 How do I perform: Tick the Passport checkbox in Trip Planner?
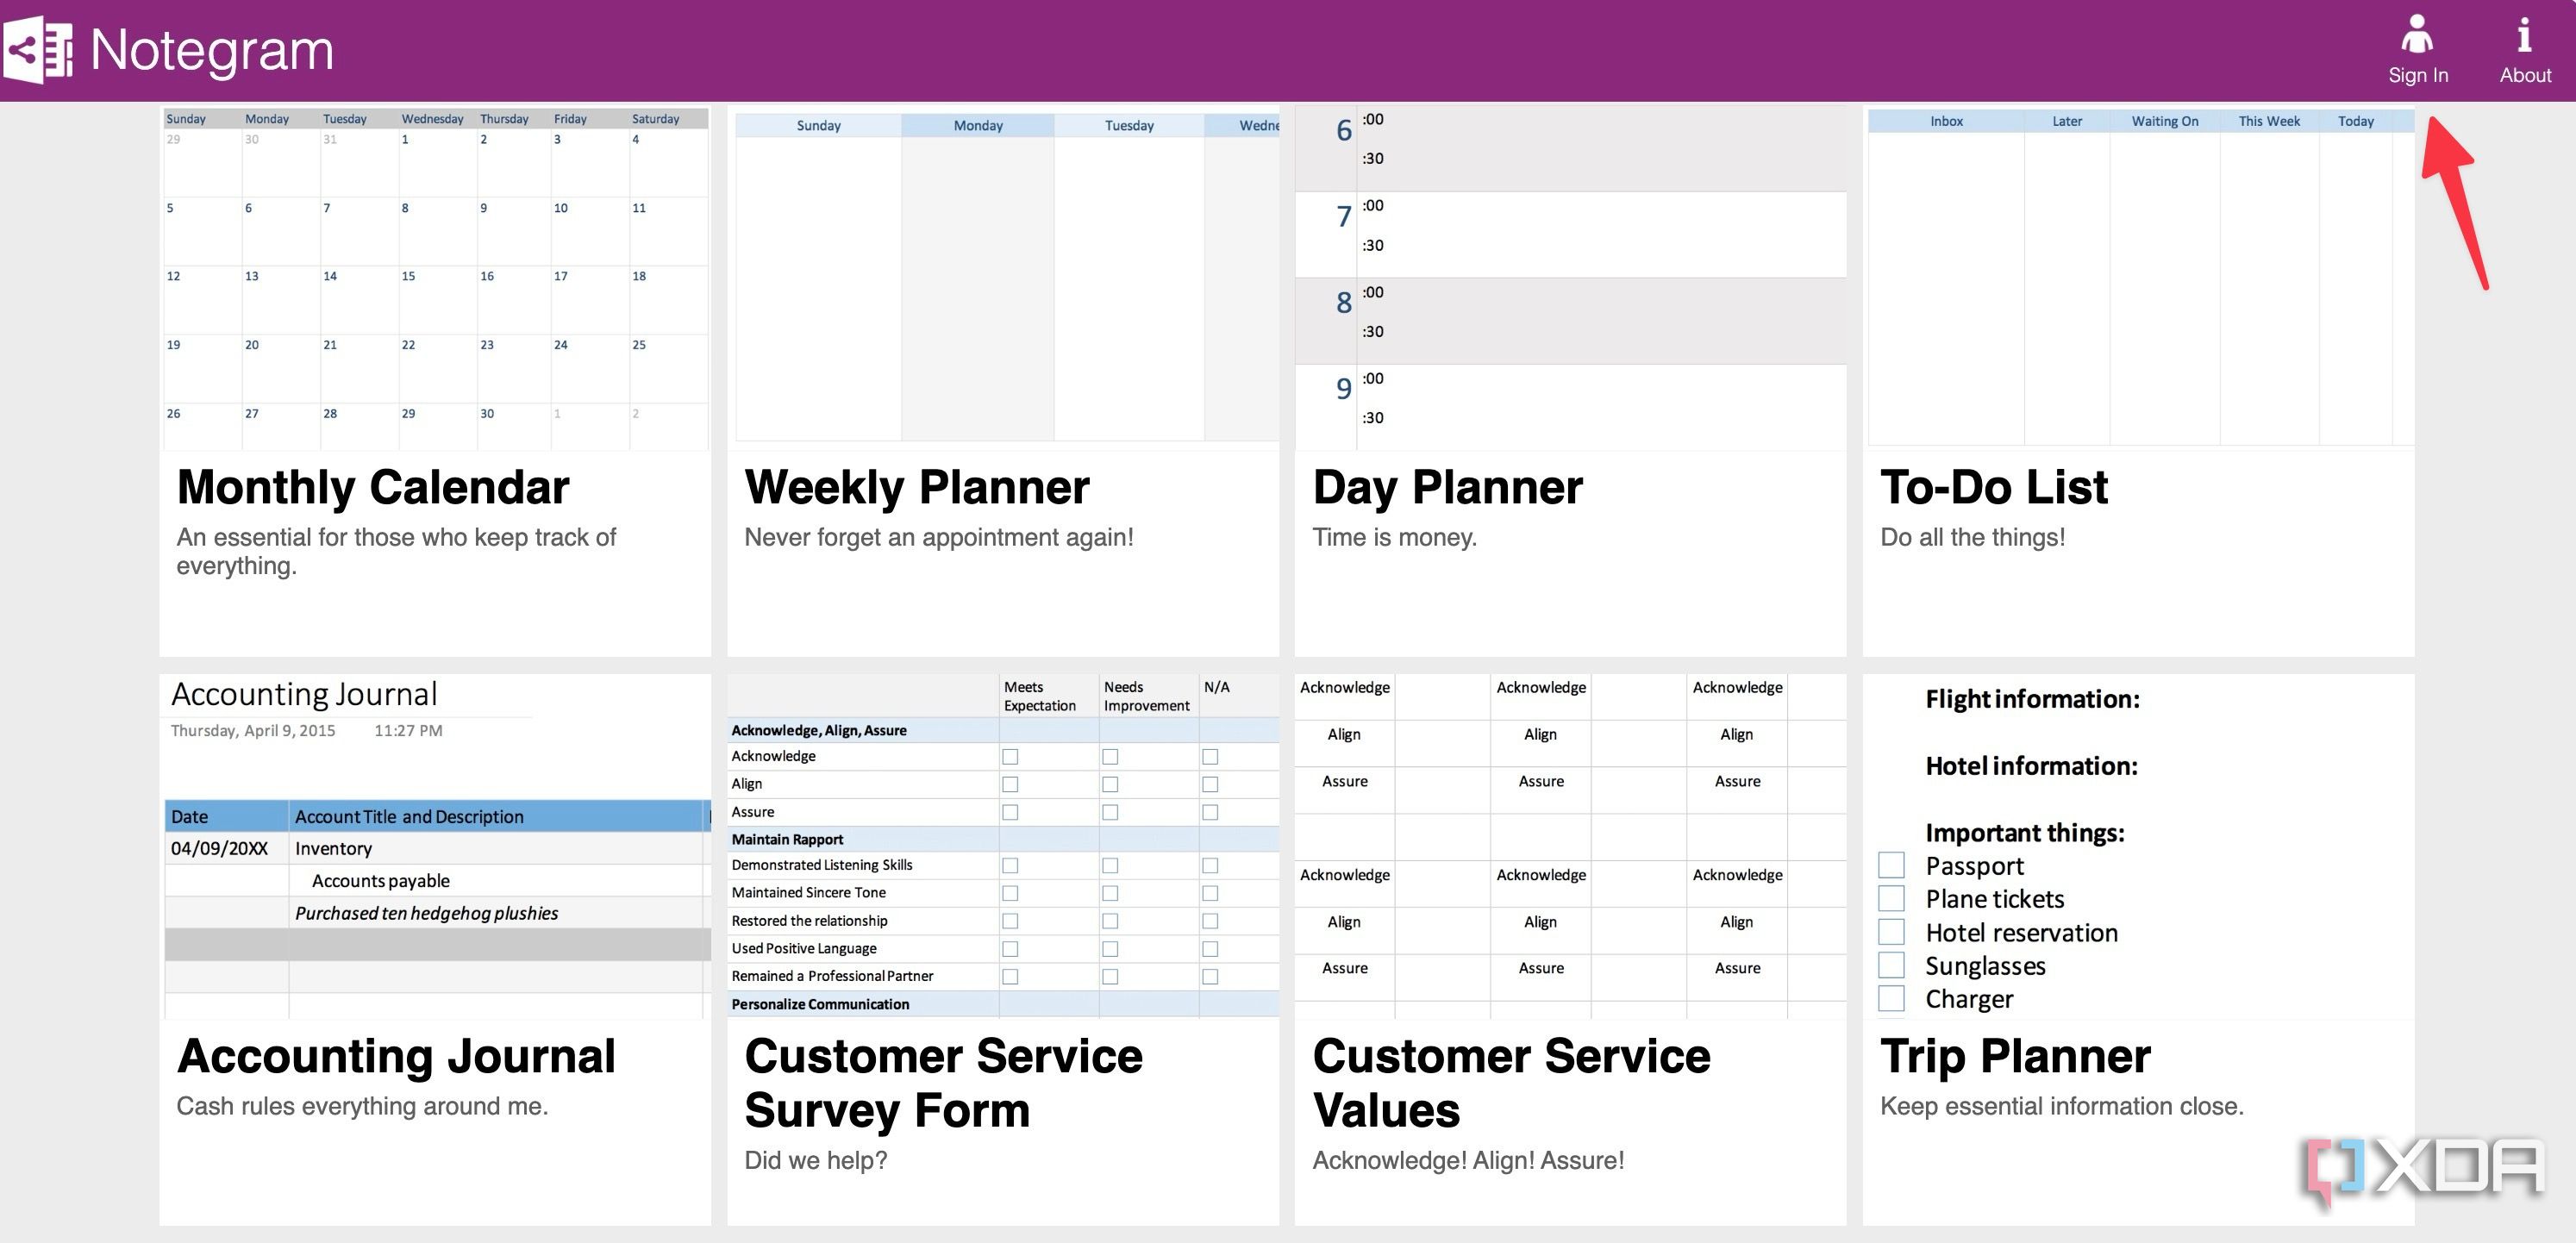1891,865
